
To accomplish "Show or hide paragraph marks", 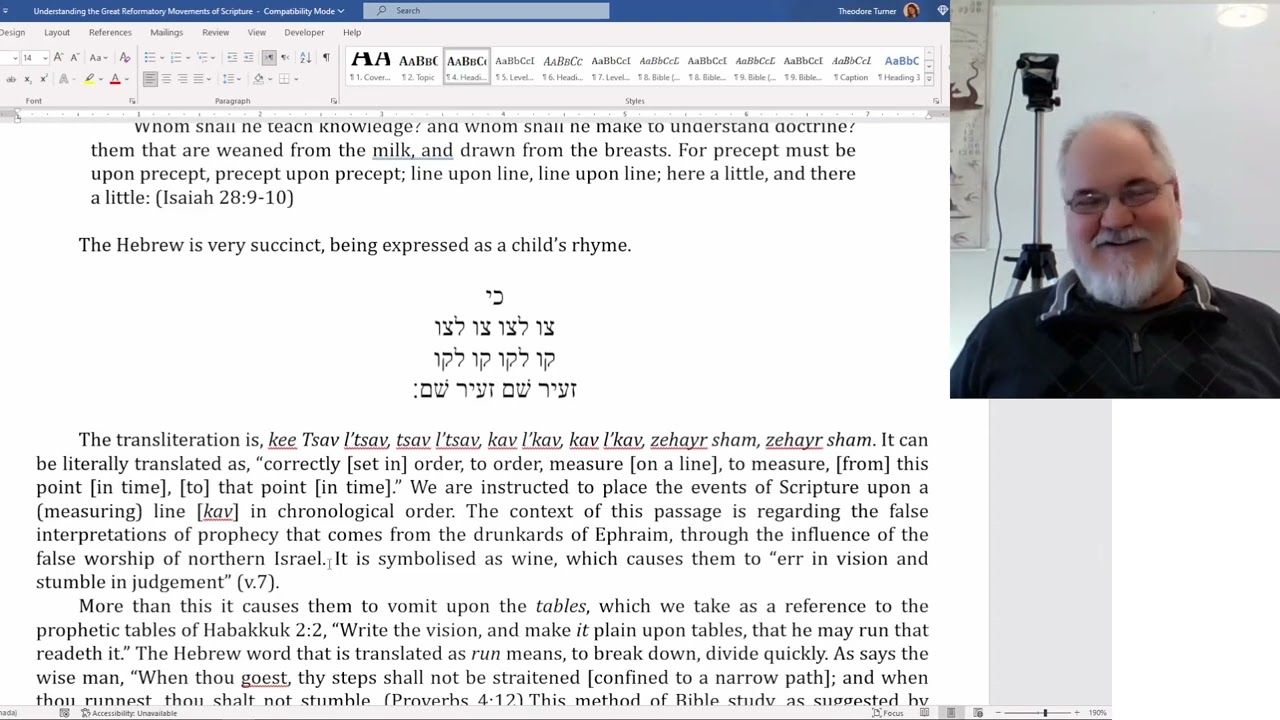I will (x=326, y=57).
